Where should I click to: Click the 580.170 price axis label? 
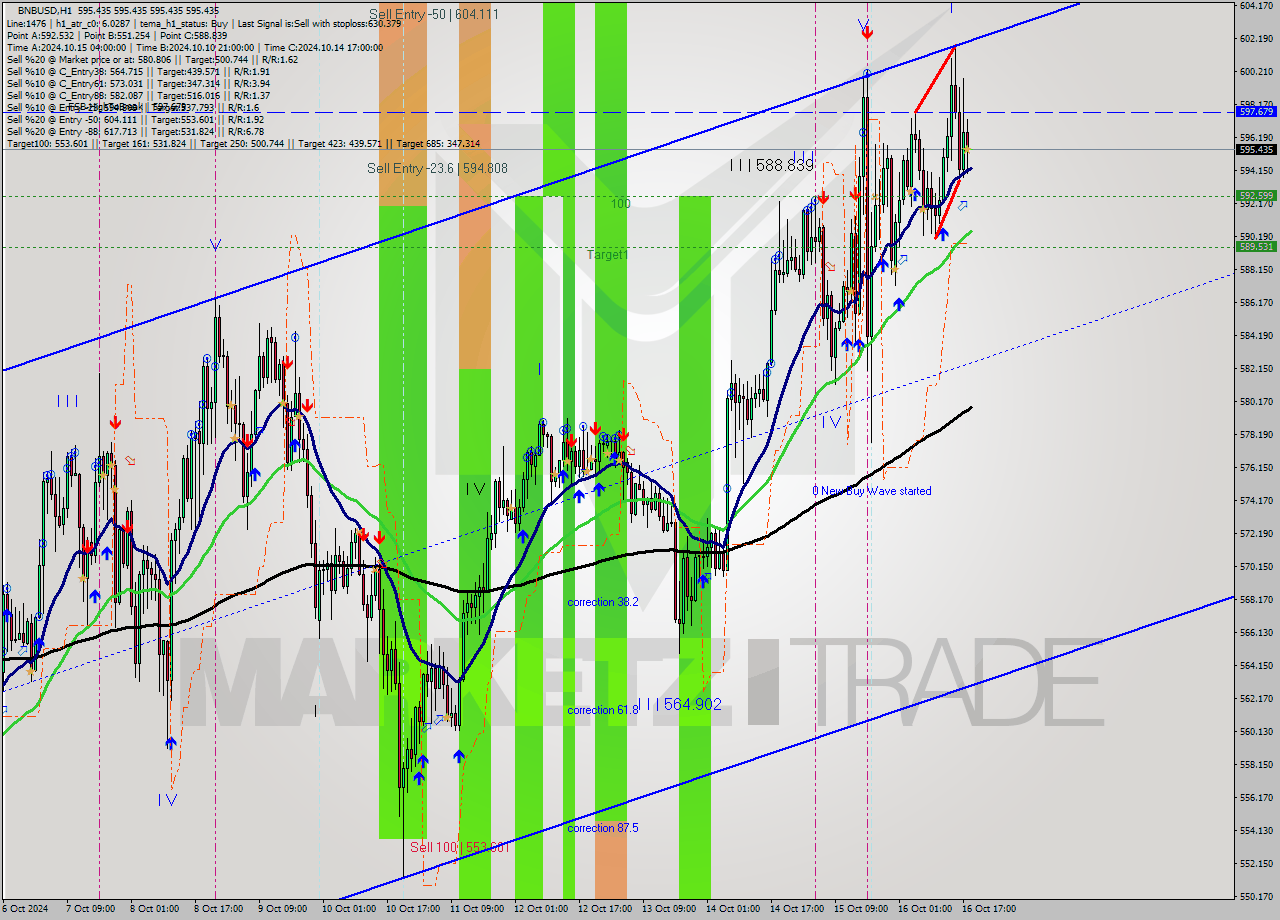(1256, 402)
